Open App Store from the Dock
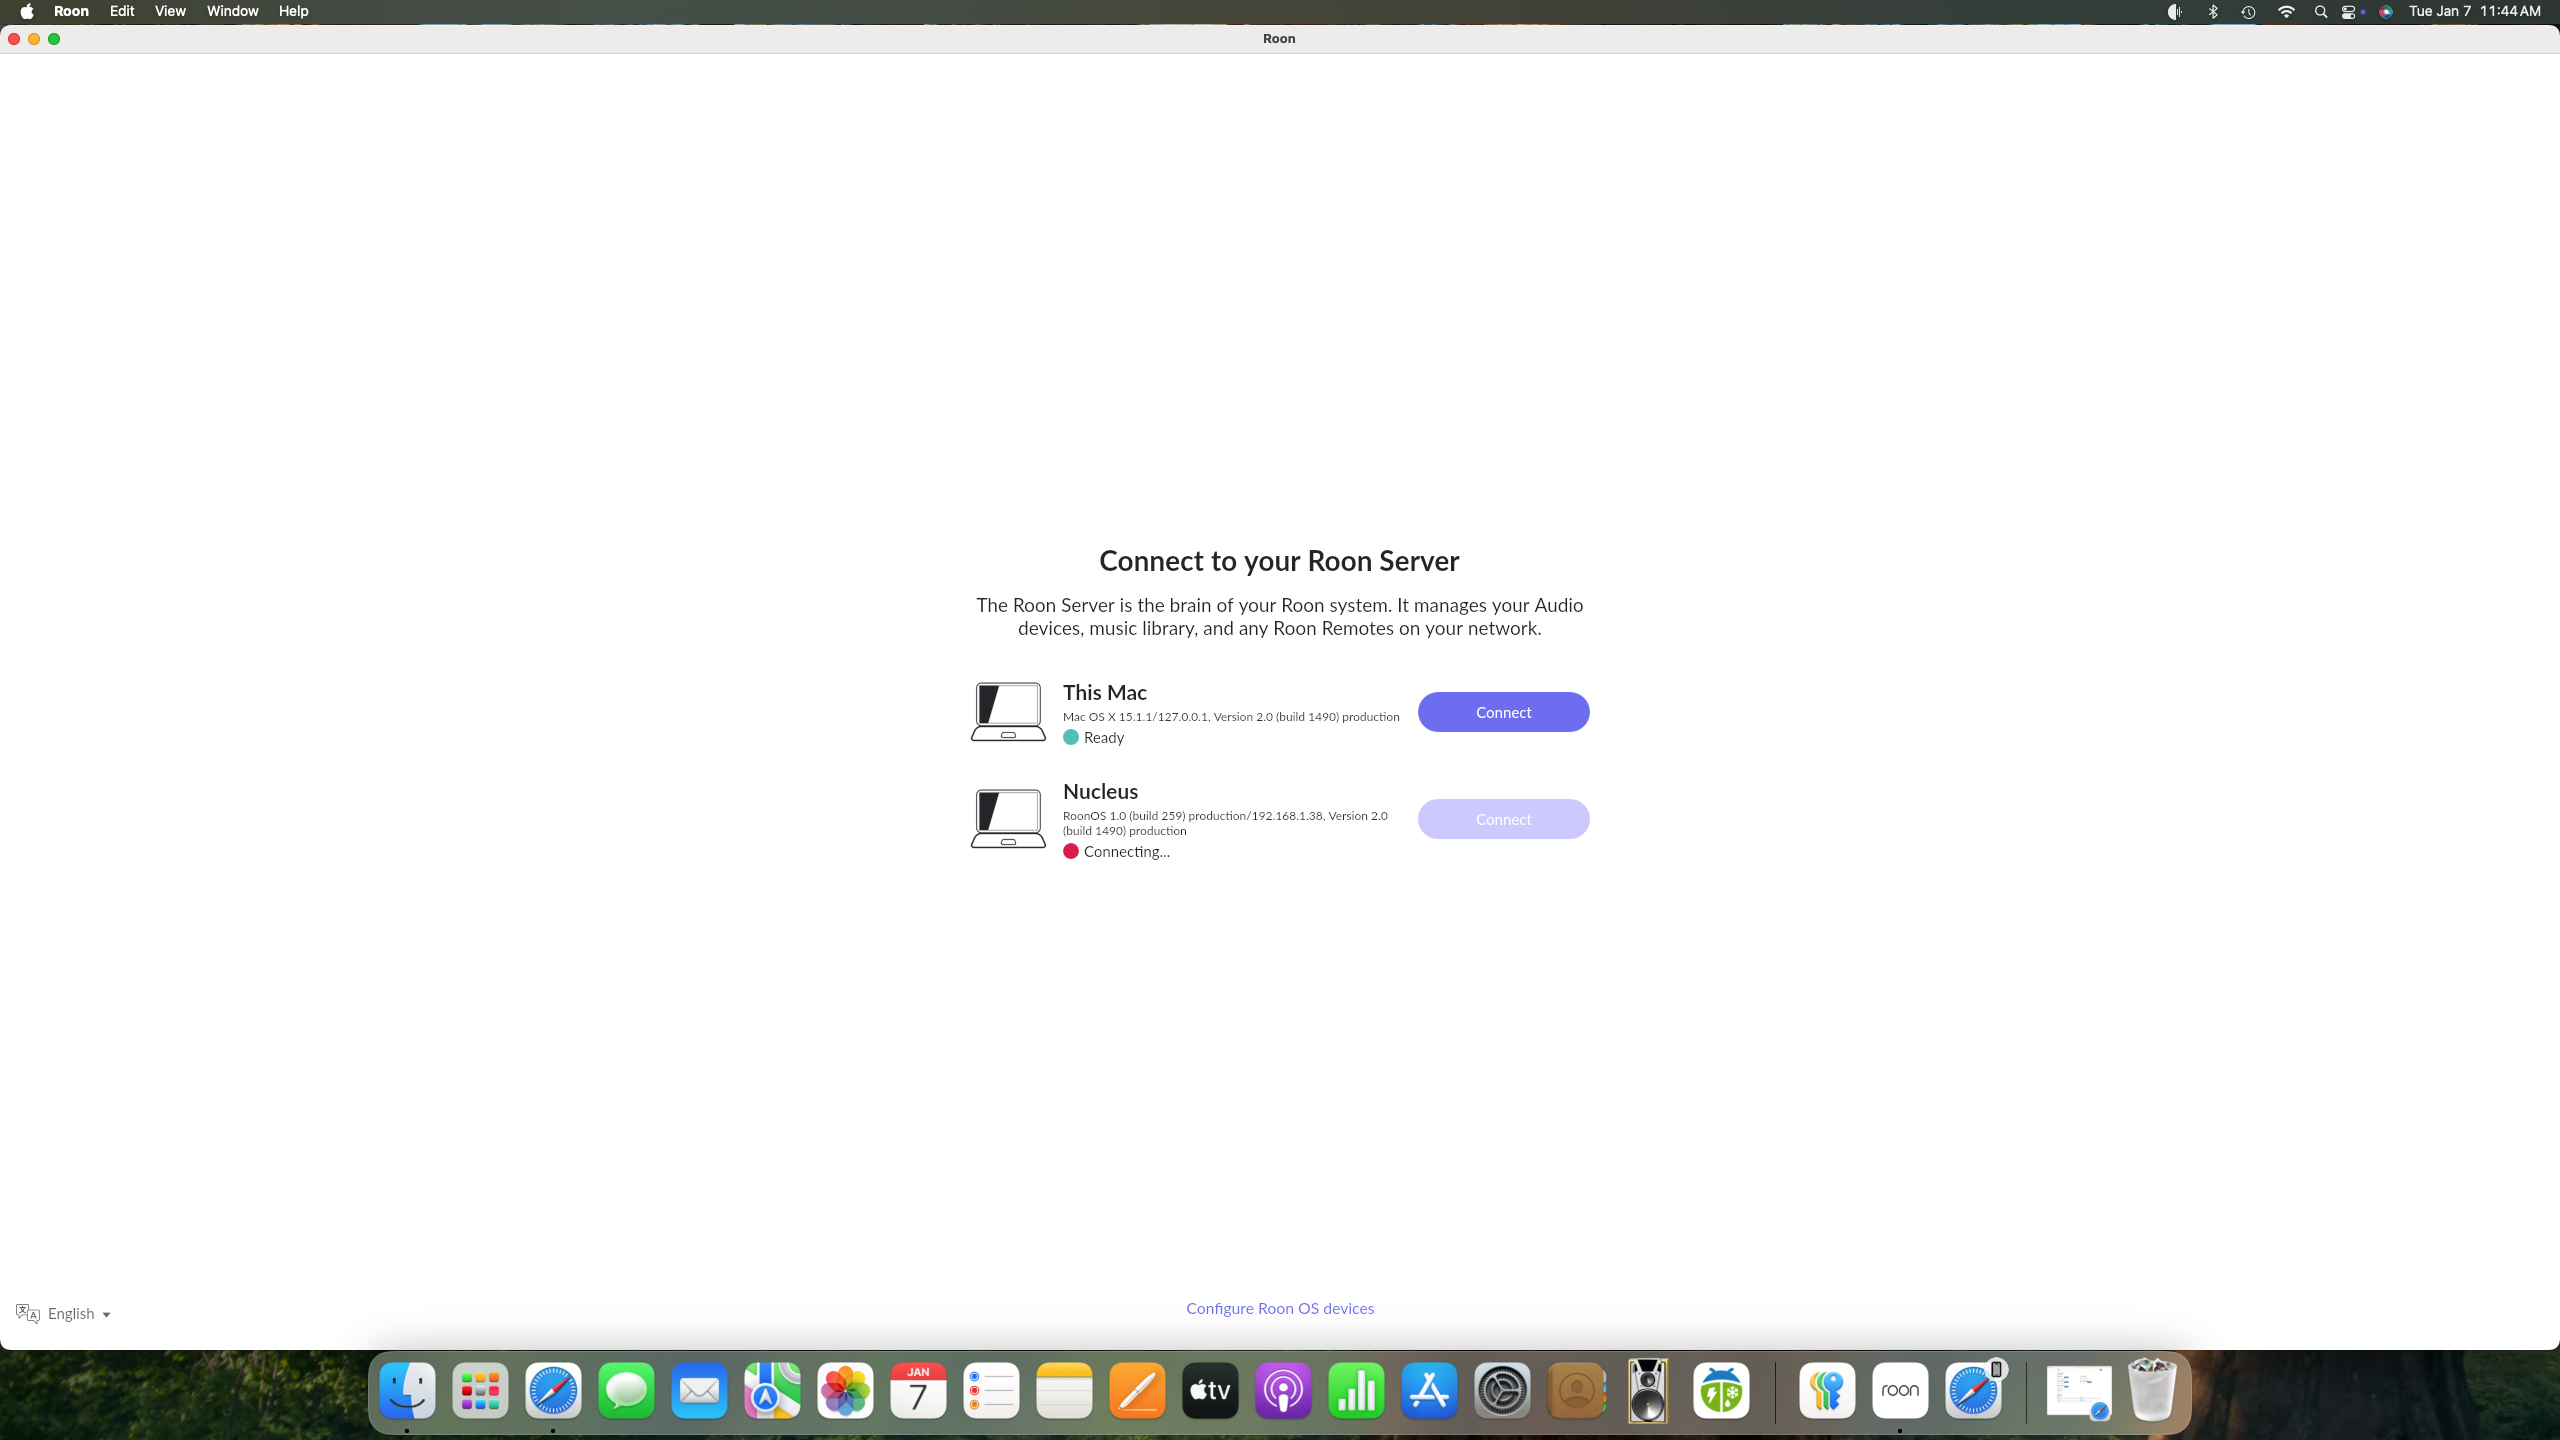 point(1429,1390)
